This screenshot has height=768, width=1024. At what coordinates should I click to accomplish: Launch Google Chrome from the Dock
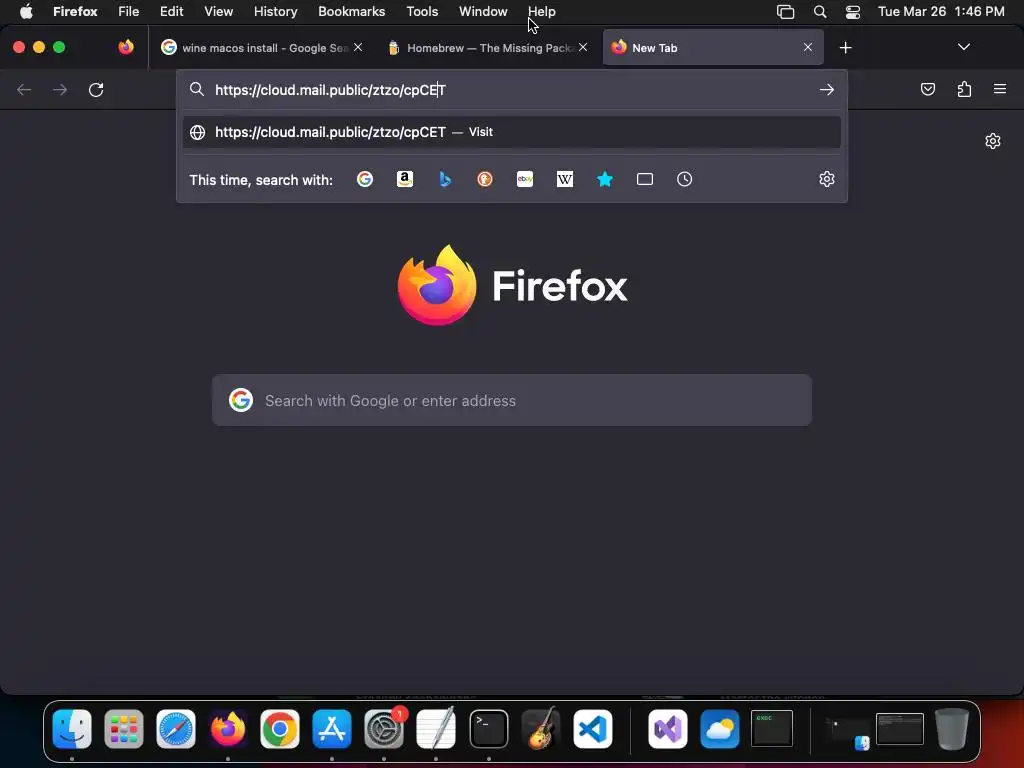pyautogui.click(x=280, y=729)
